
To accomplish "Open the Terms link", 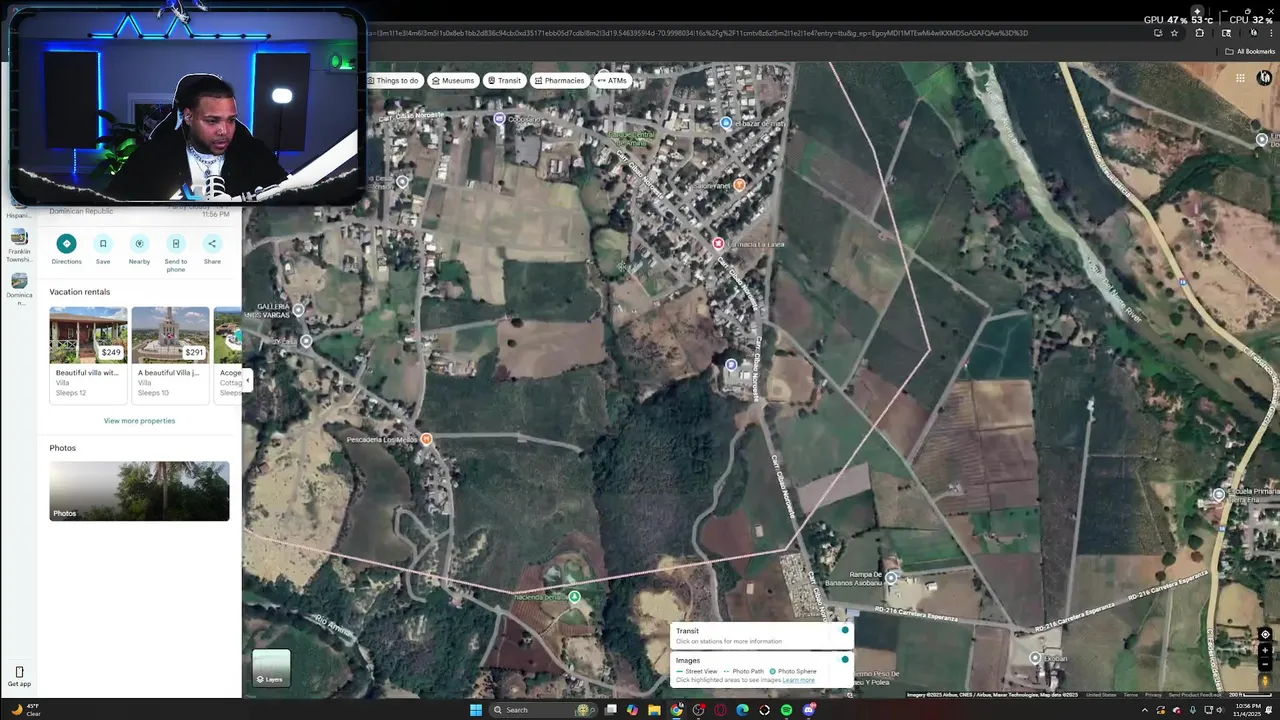I will tap(1131, 694).
